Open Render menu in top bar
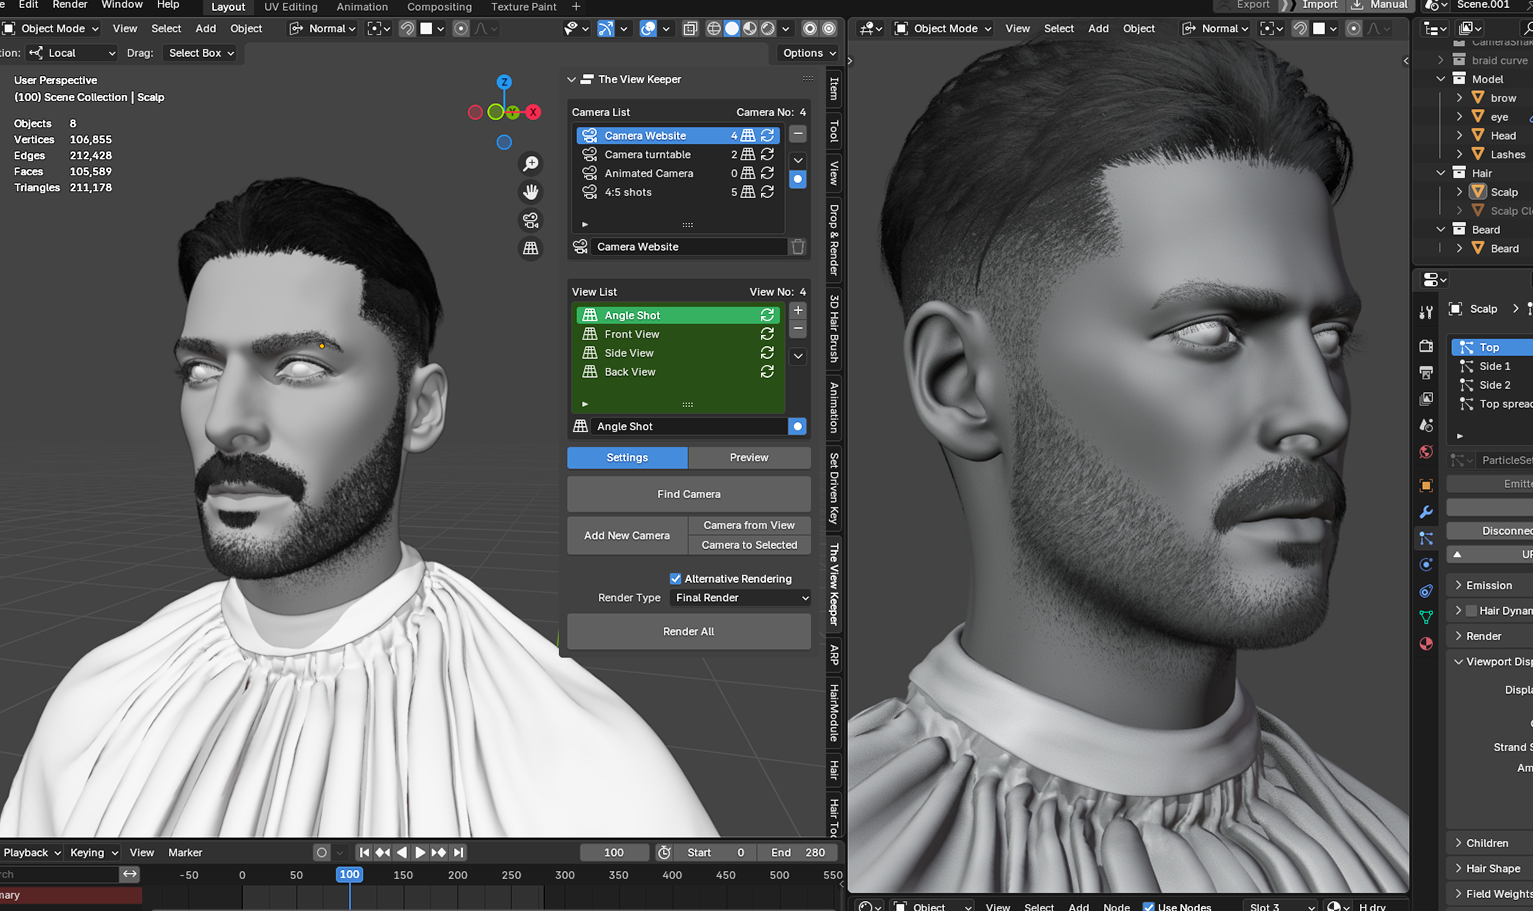Screen dimensions: 1533x911 70,5
